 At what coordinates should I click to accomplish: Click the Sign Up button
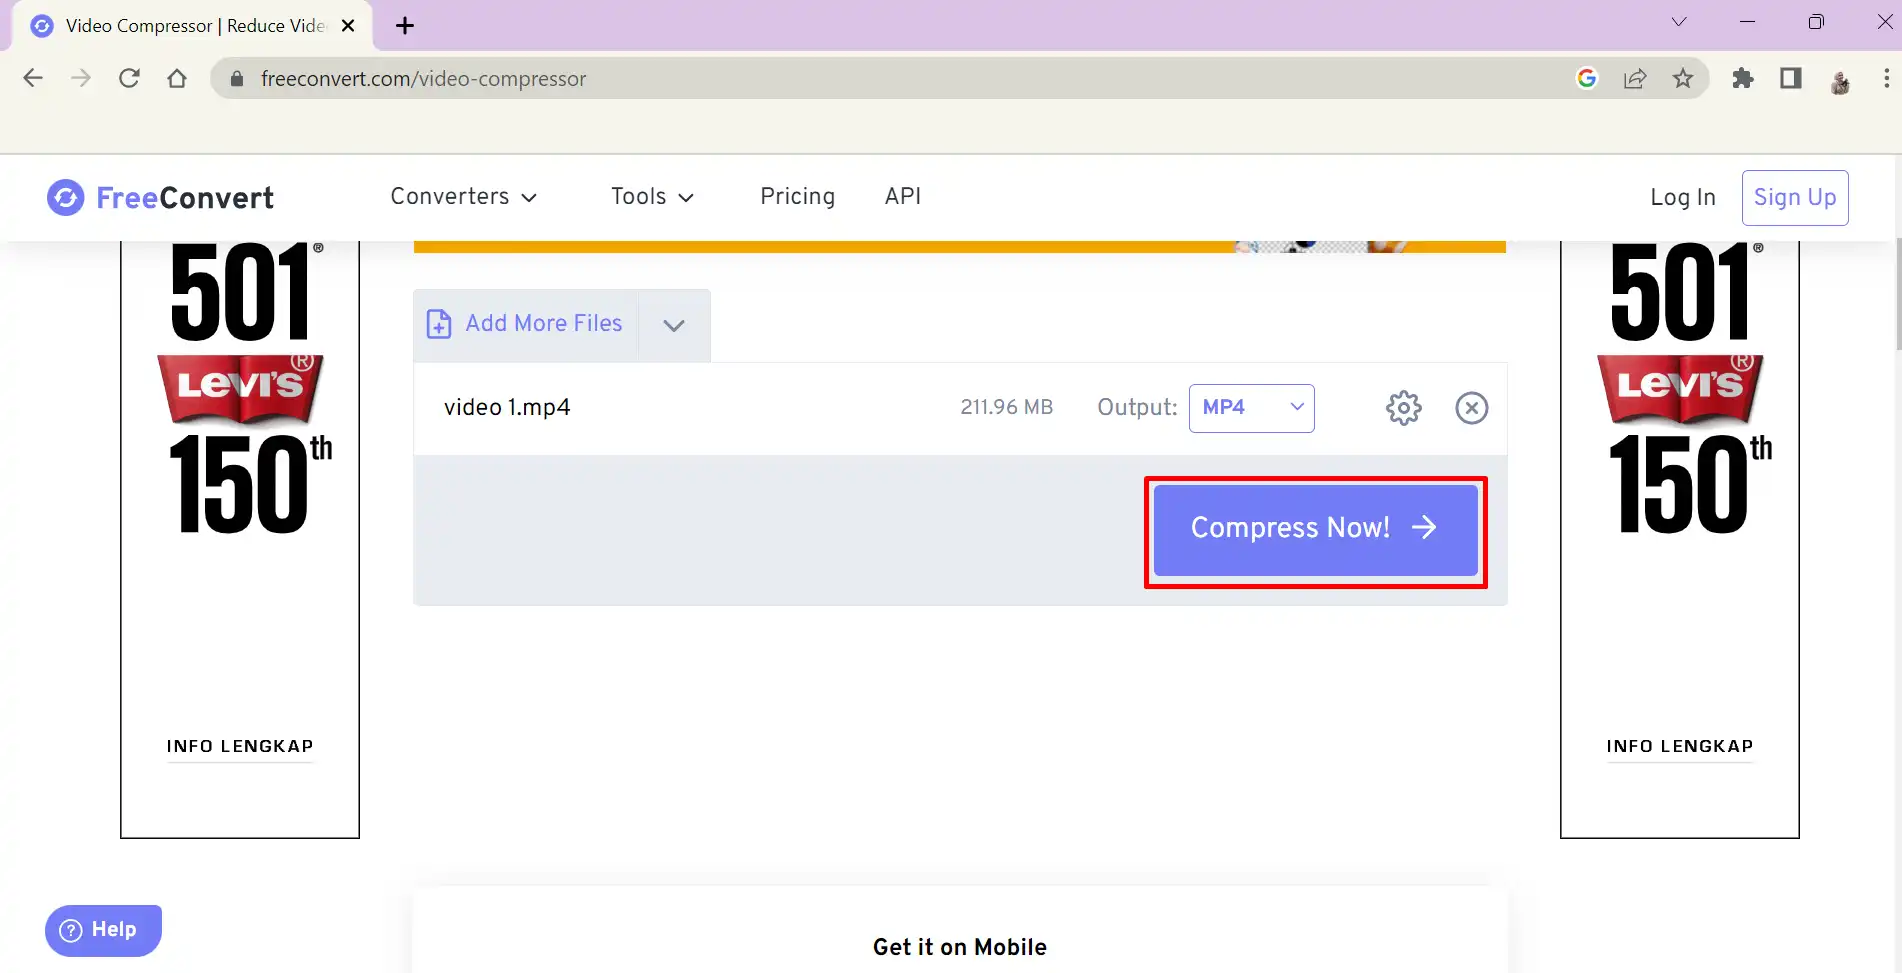click(x=1794, y=198)
